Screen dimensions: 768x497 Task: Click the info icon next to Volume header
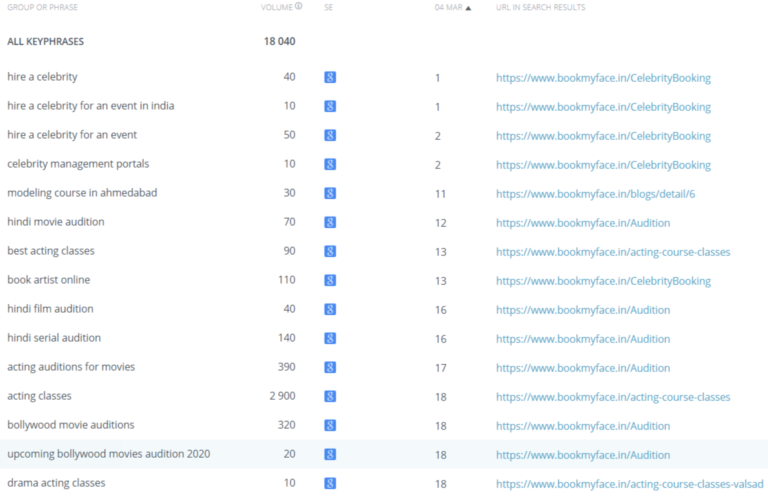pyautogui.click(x=299, y=6)
